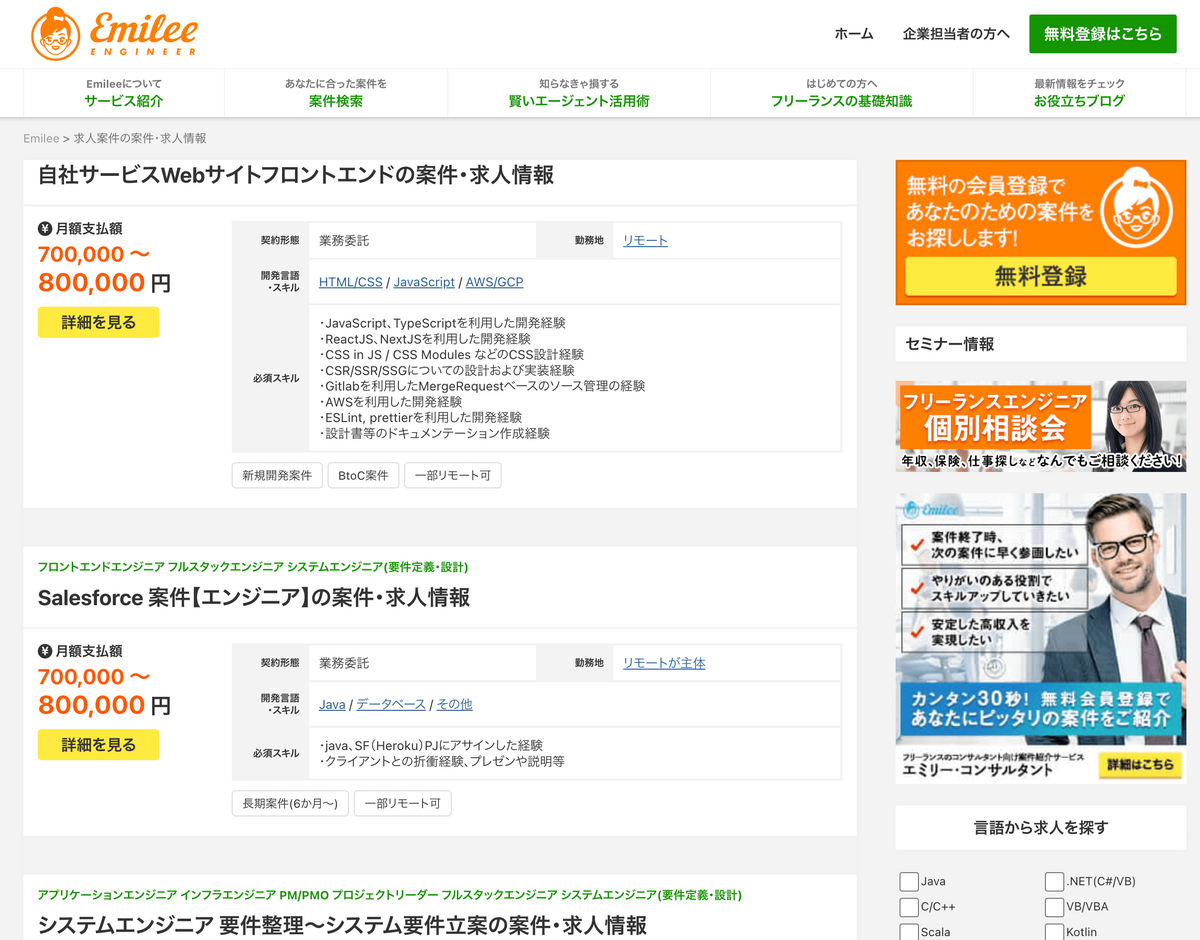The height and width of the screenshot is (940, 1200).
Task: Click the JavaScript skill link
Action: click(x=424, y=282)
